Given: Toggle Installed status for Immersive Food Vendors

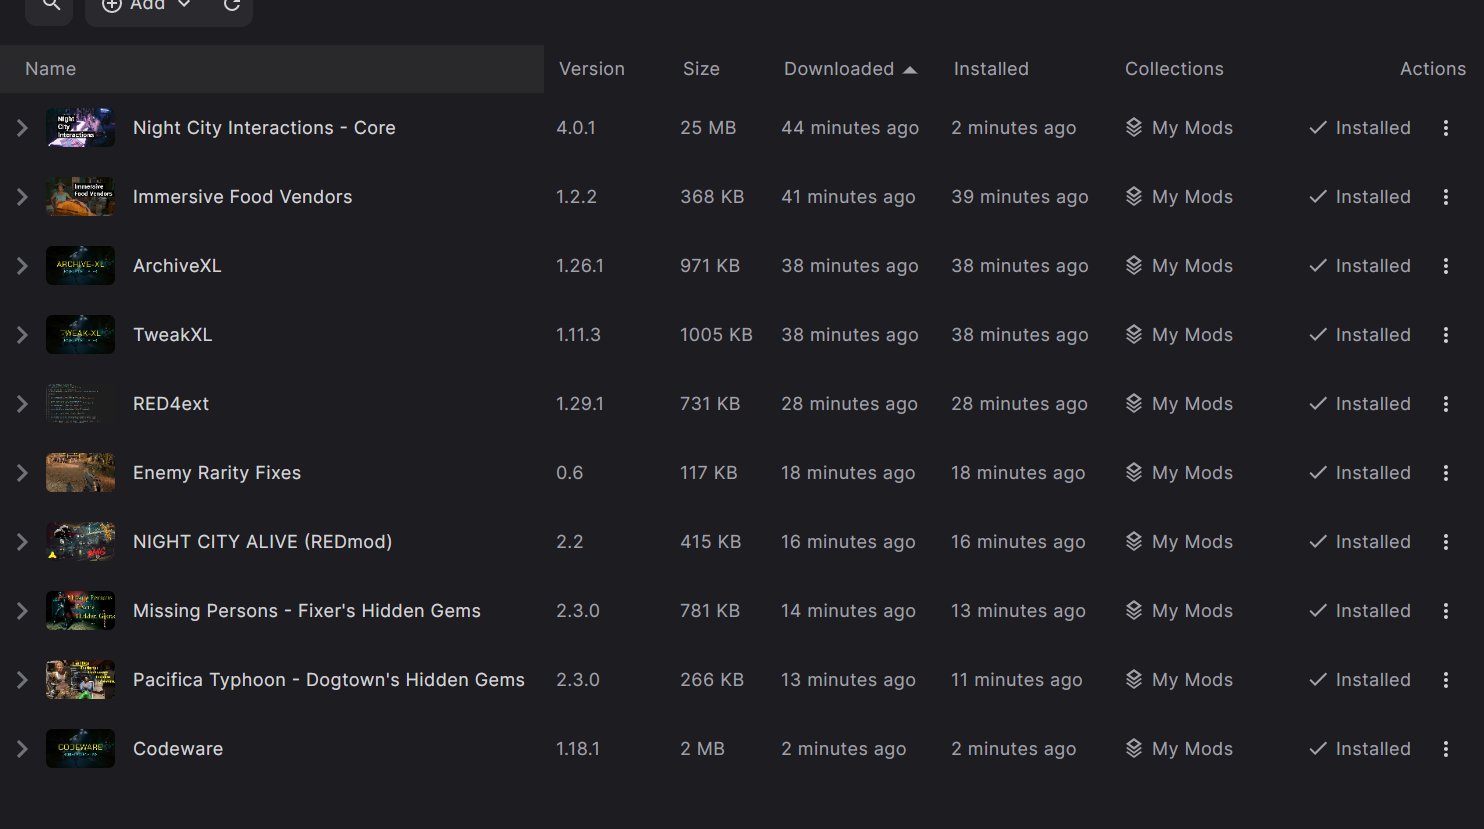Looking at the screenshot, I should (1360, 197).
